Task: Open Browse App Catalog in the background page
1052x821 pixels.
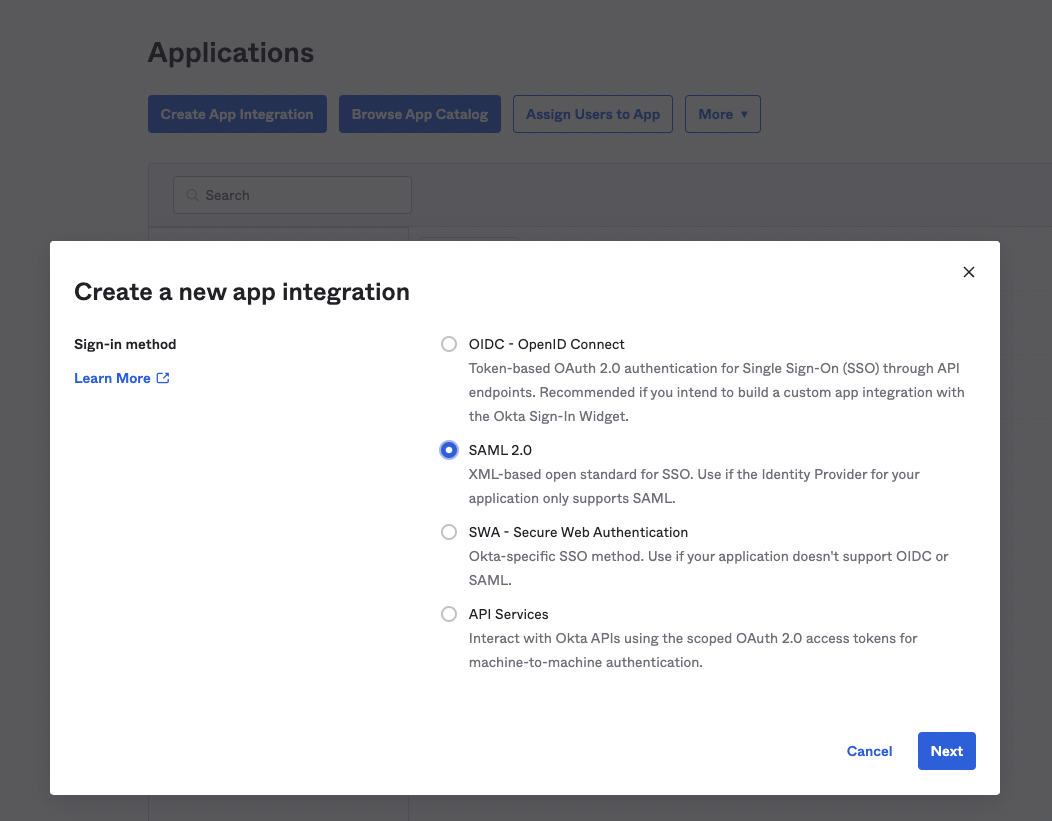Action: (x=419, y=114)
